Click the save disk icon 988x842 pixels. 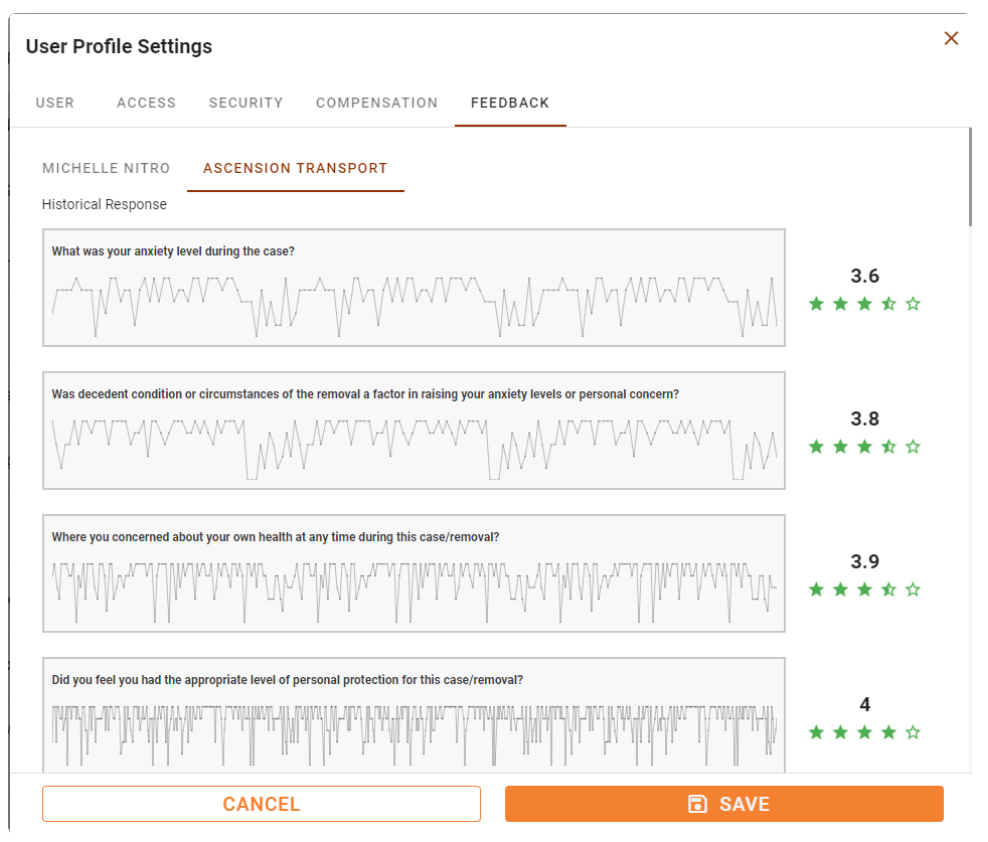[698, 804]
